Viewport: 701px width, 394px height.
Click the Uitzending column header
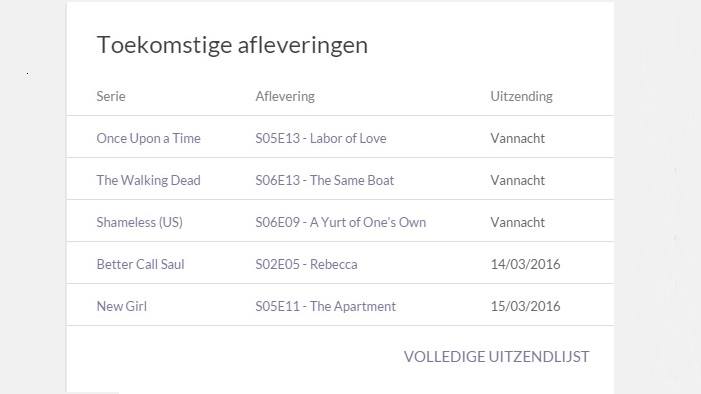[521, 96]
